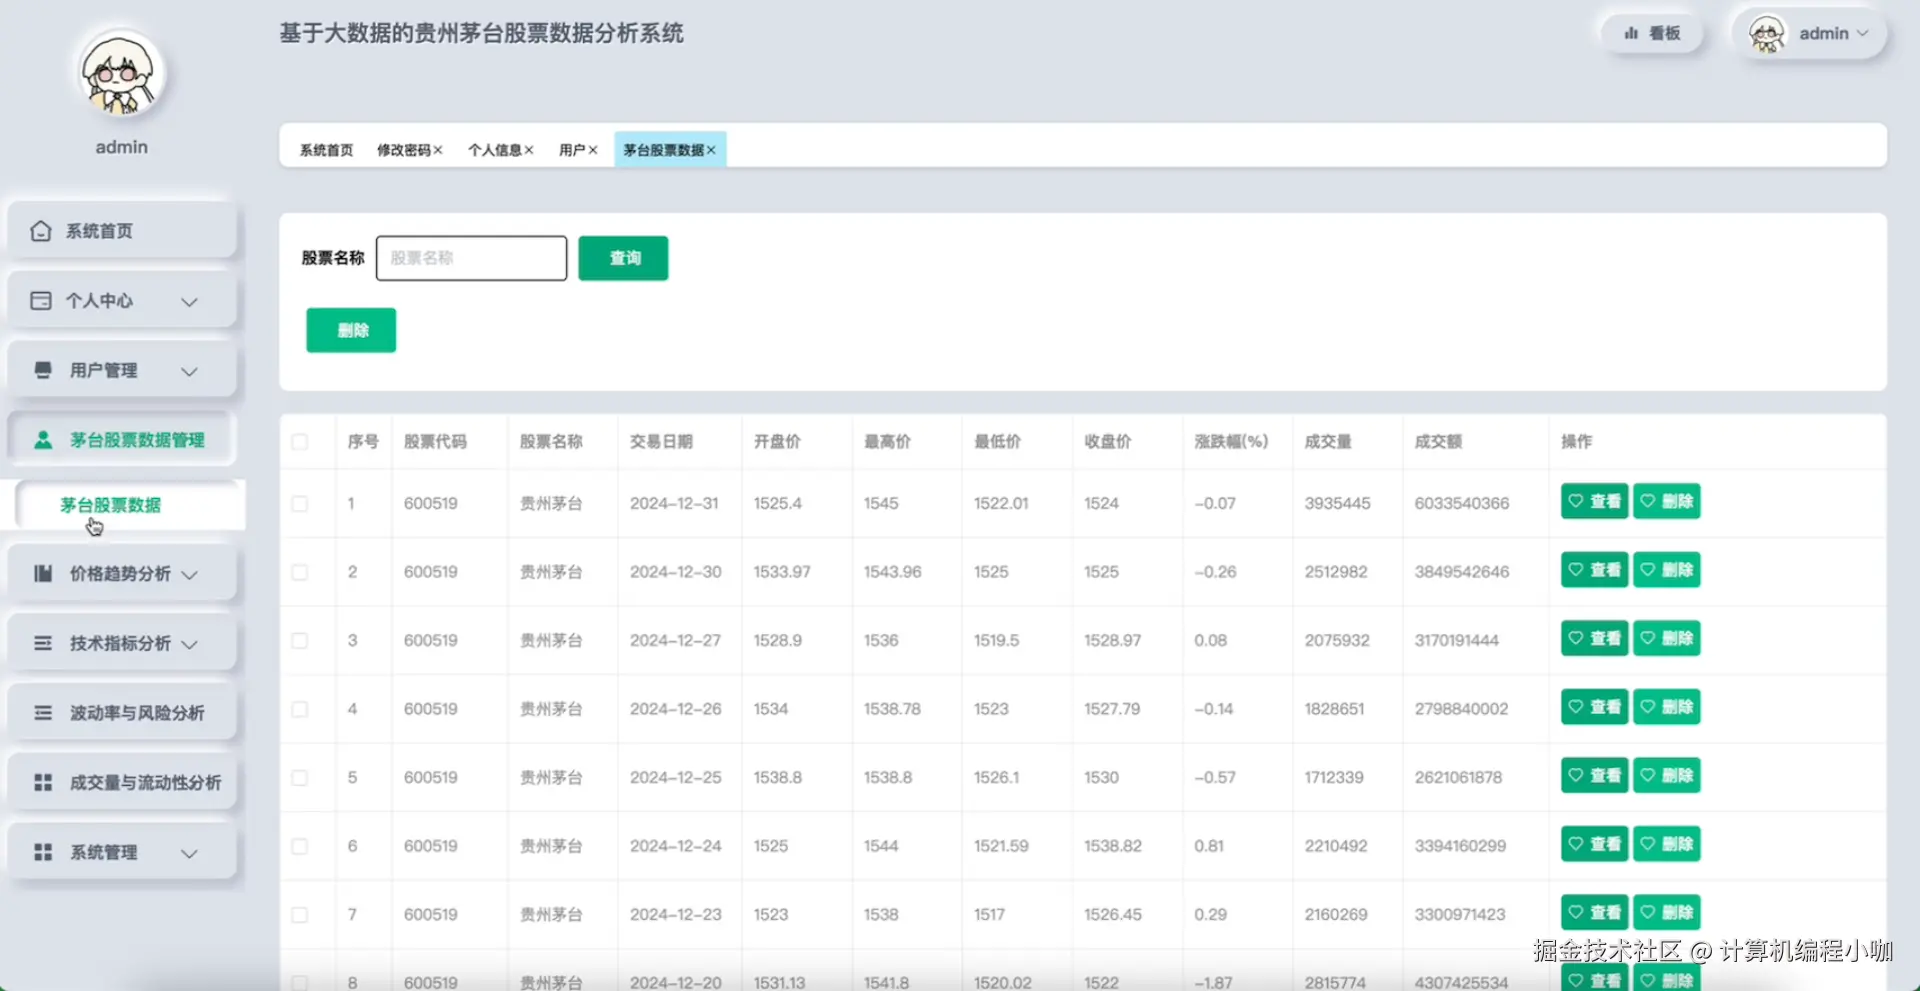Check the box for row 7
The width and height of the screenshot is (1920, 991).
[x=300, y=915]
